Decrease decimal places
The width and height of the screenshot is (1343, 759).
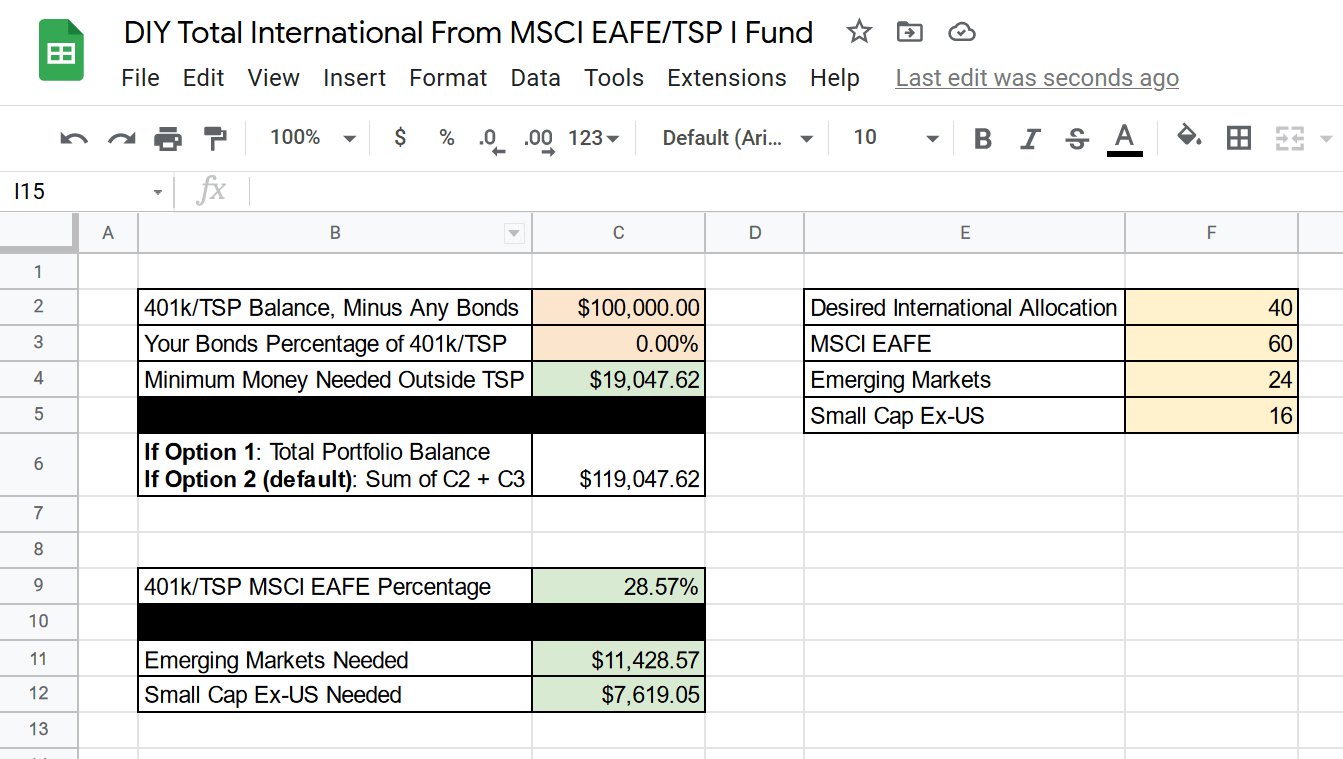click(x=492, y=139)
